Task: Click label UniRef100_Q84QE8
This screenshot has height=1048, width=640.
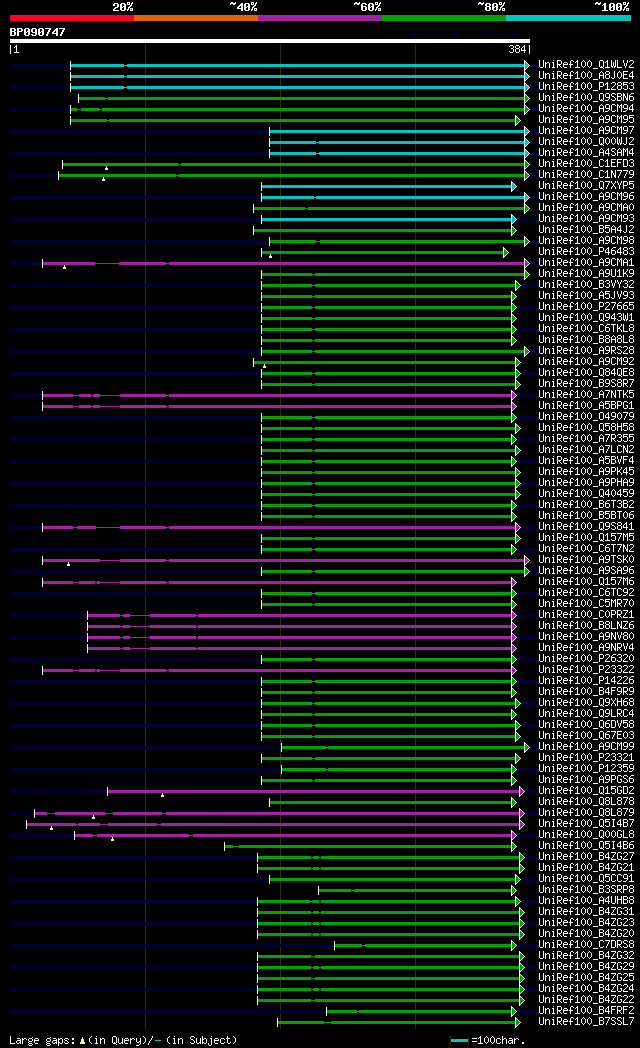Action: (x=586, y=373)
